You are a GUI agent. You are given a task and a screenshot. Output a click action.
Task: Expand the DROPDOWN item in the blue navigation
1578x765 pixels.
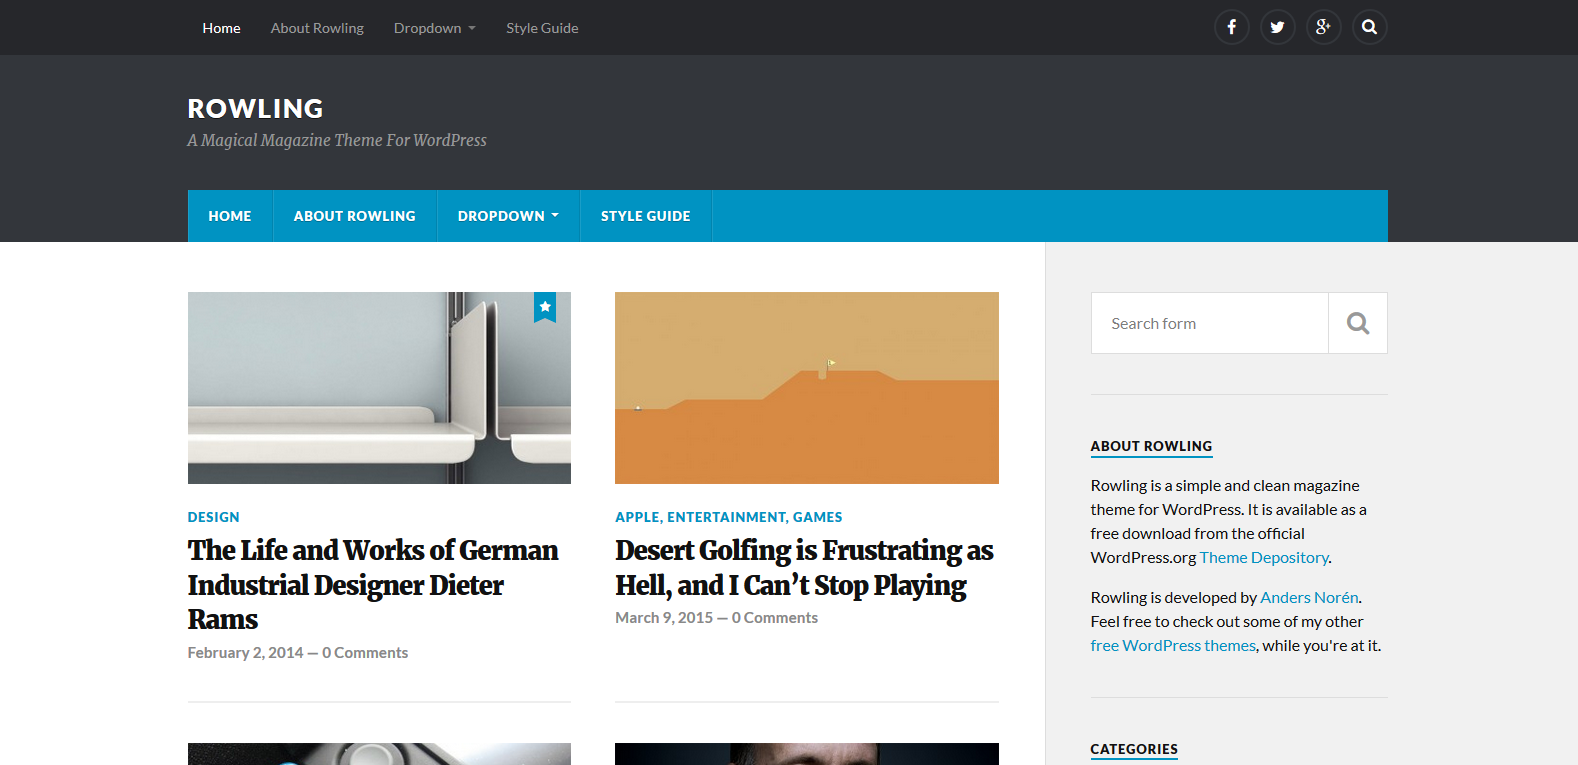tap(508, 216)
